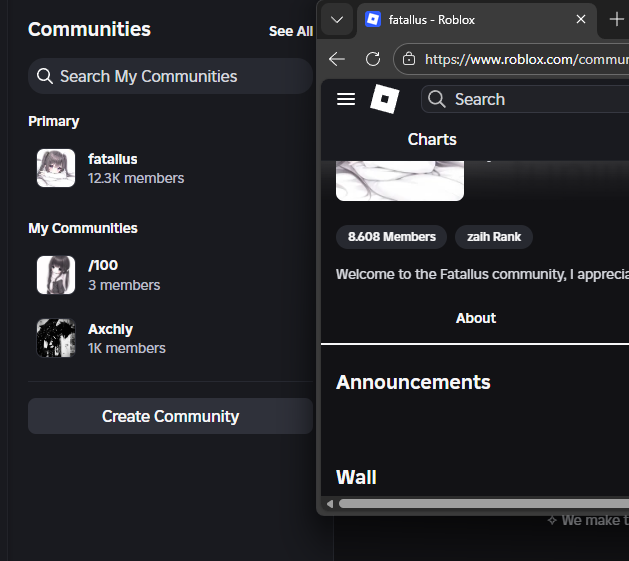Click the Welcome to the Fatallus community description

(482, 274)
